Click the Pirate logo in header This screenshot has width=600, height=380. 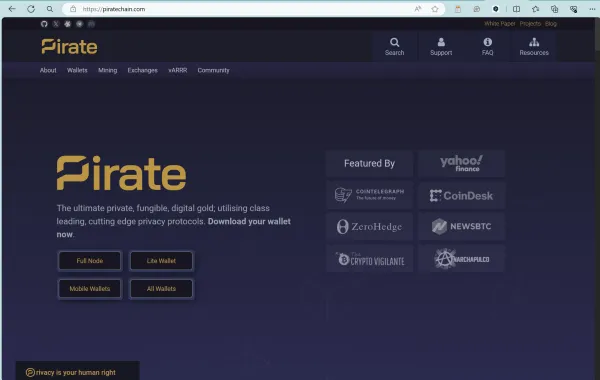pyautogui.click(x=69, y=46)
